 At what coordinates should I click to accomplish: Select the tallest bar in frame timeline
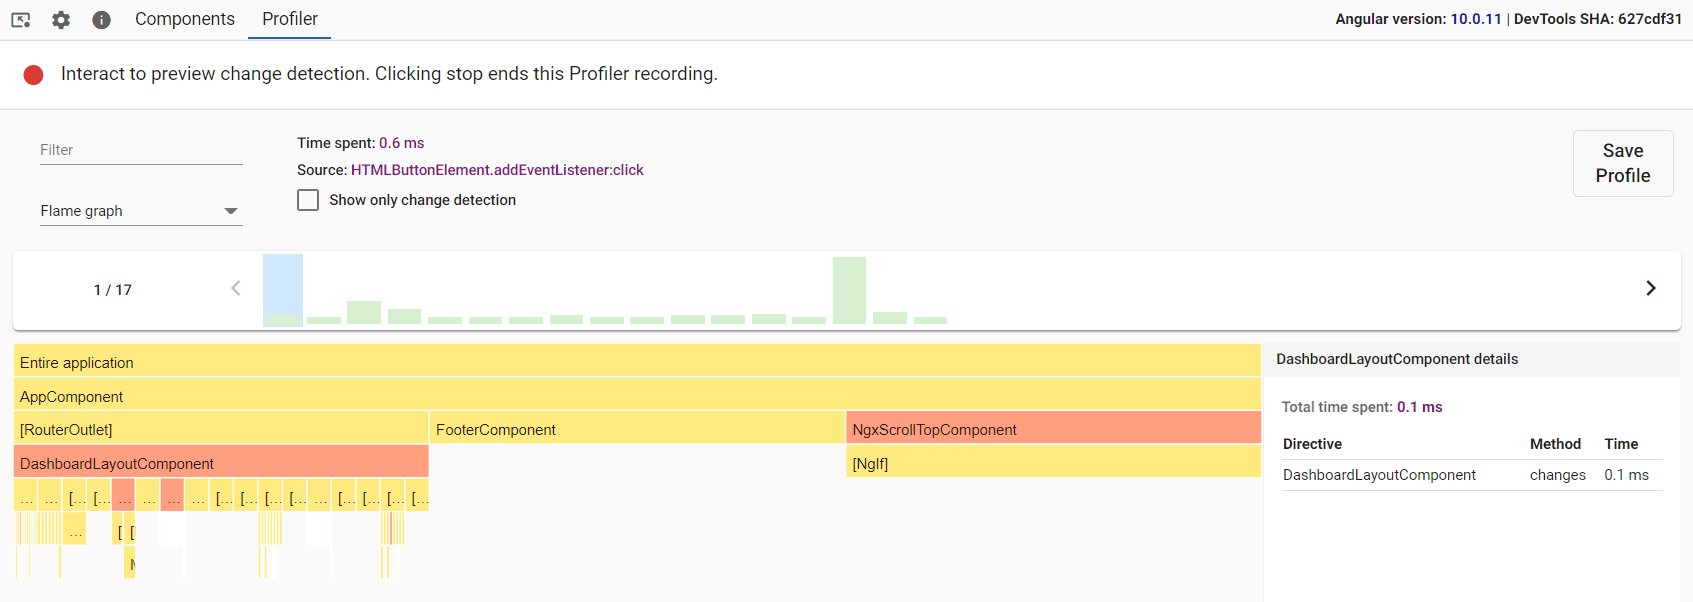click(849, 290)
